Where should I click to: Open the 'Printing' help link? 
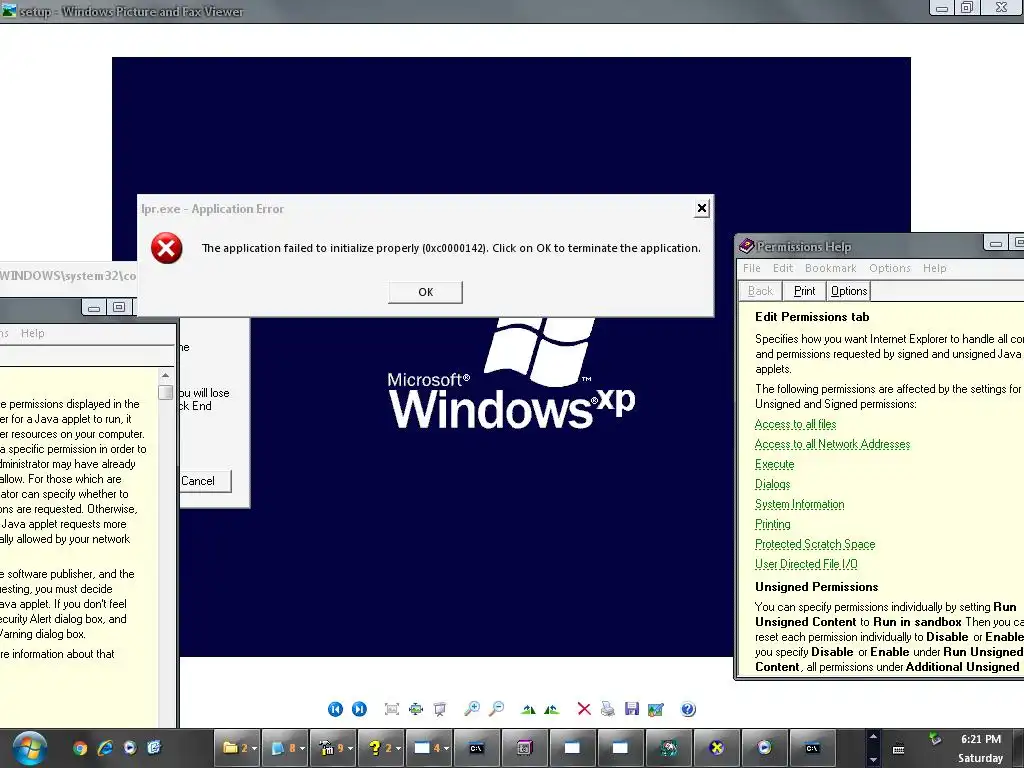tap(773, 524)
